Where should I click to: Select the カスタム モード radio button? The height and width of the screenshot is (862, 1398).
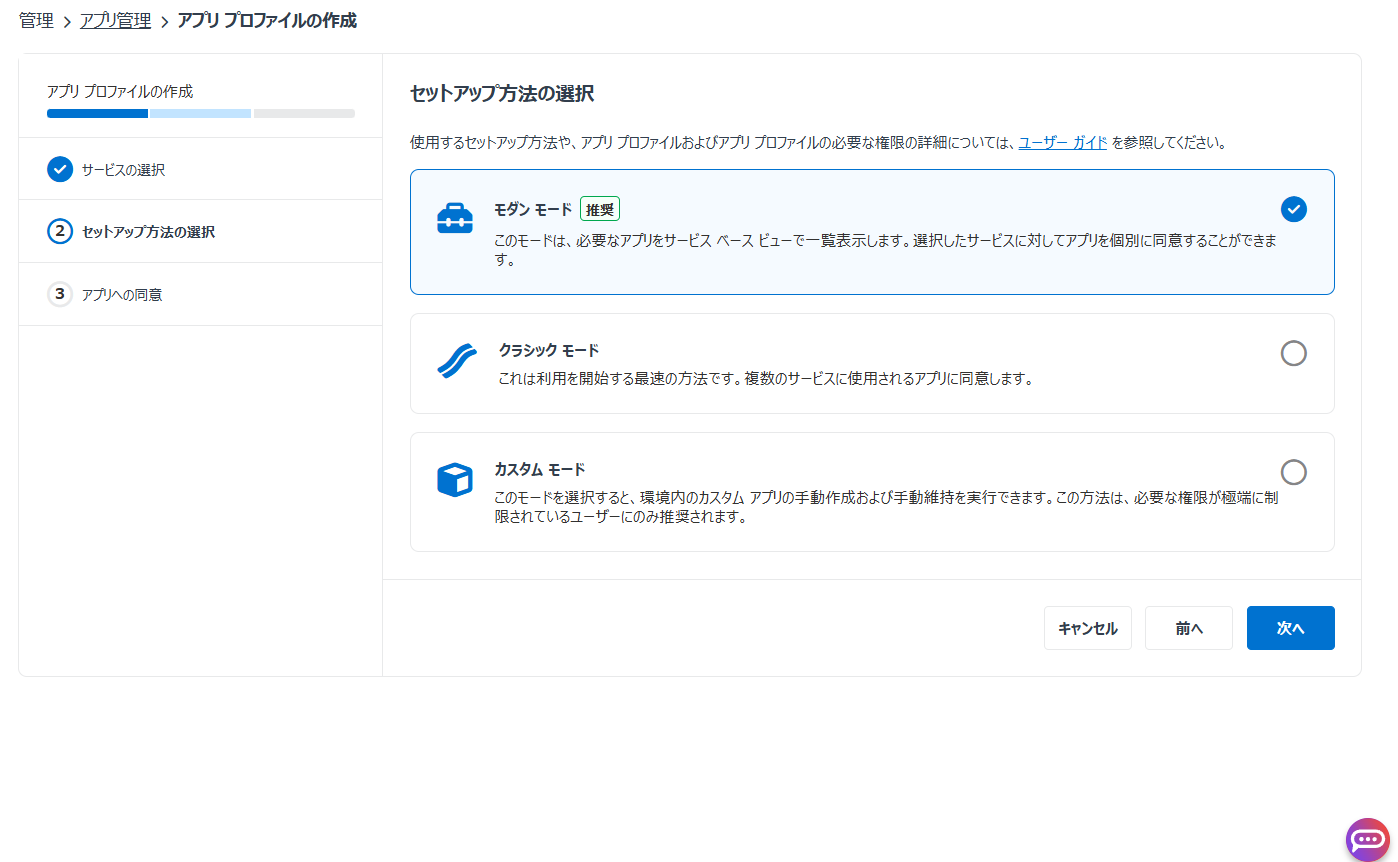(1293, 472)
